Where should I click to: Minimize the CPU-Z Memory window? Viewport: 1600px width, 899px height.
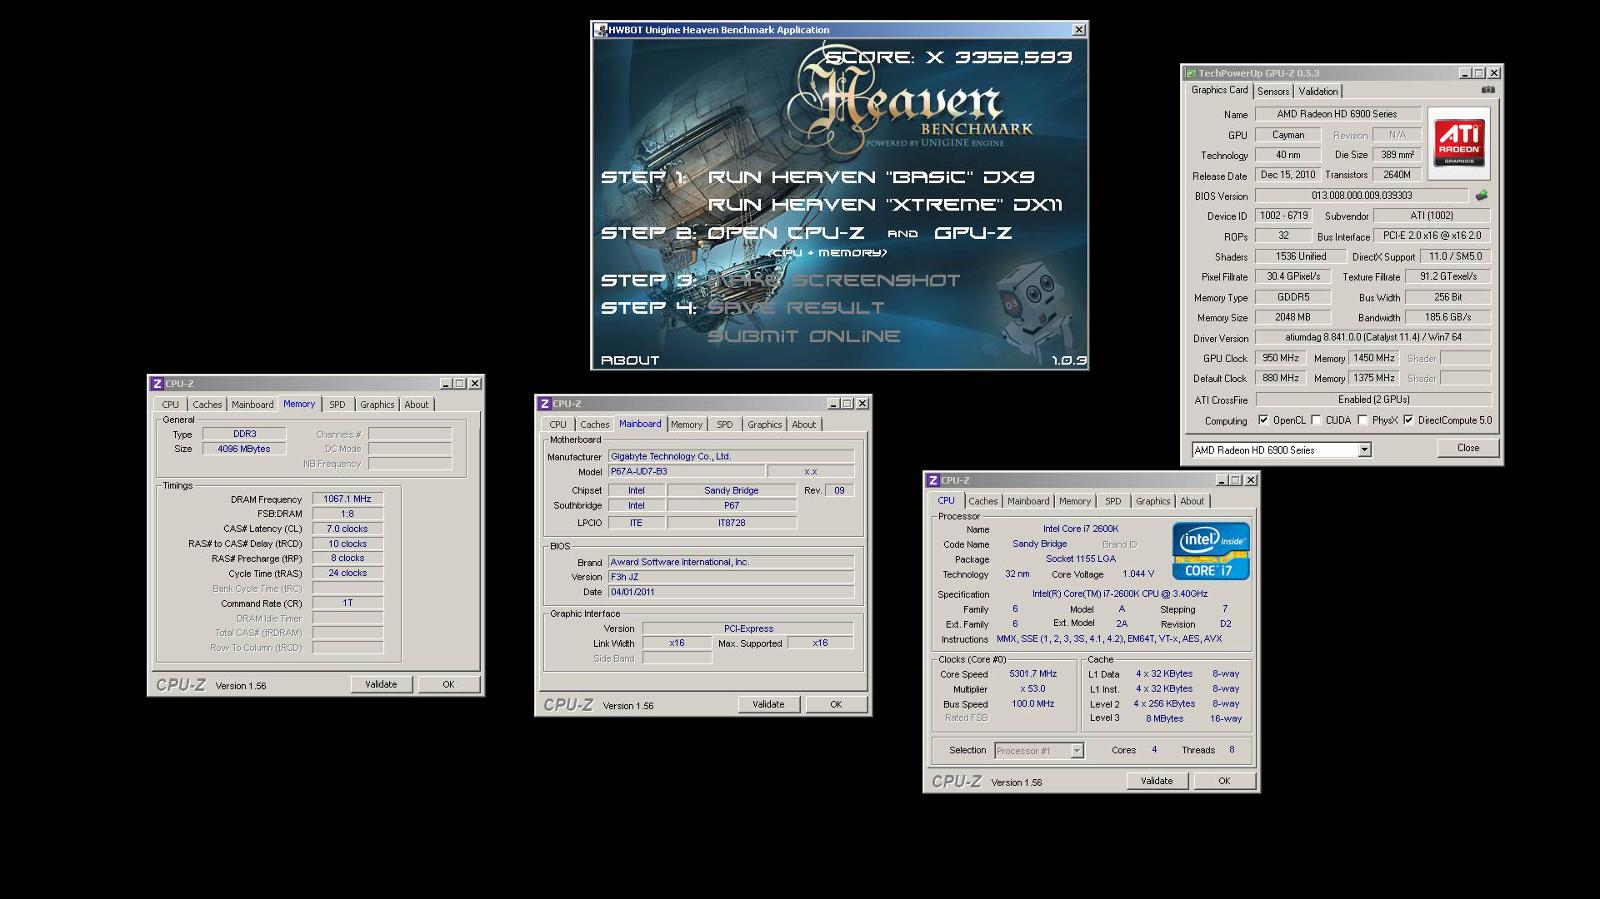click(446, 383)
